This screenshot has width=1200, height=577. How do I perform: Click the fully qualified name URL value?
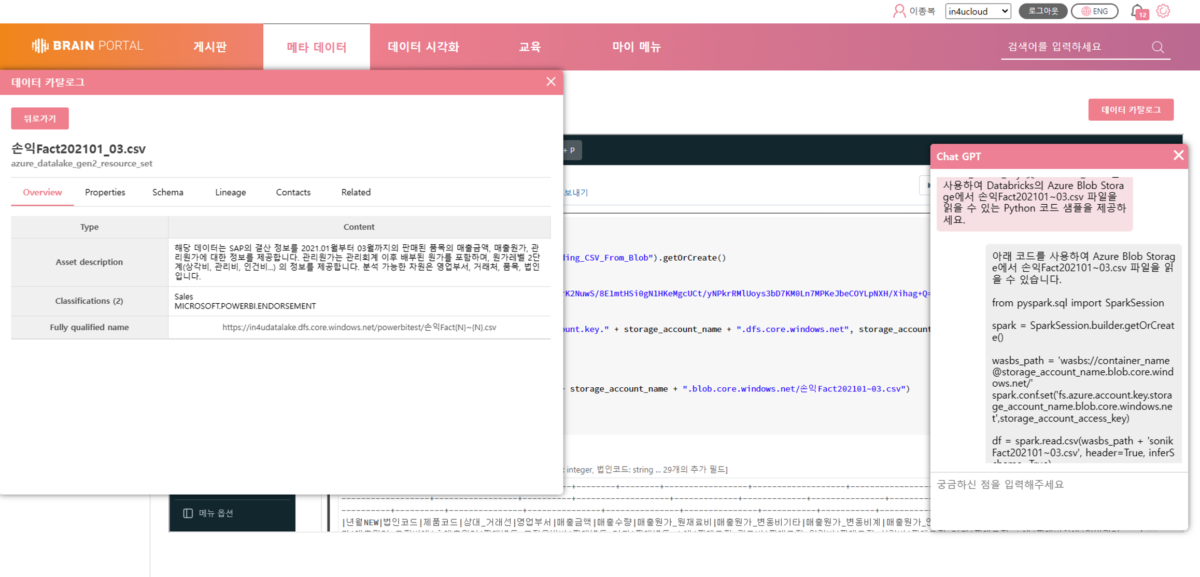click(x=359, y=327)
